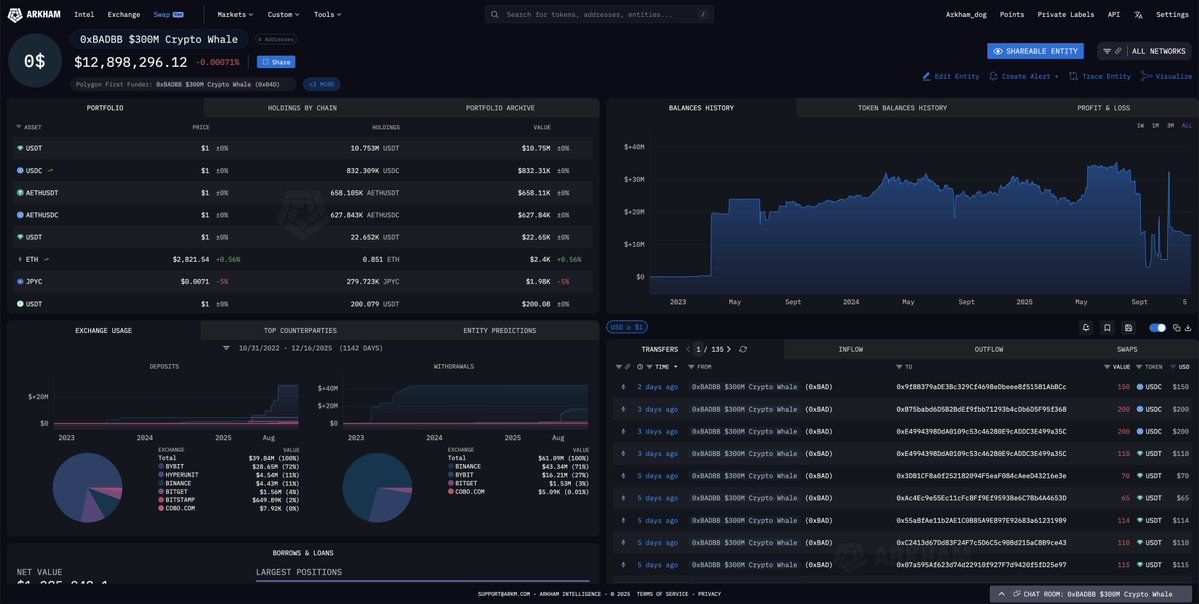The height and width of the screenshot is (604, 1199).
Task: Click the blue Share button
Action: tap(276, 62)
